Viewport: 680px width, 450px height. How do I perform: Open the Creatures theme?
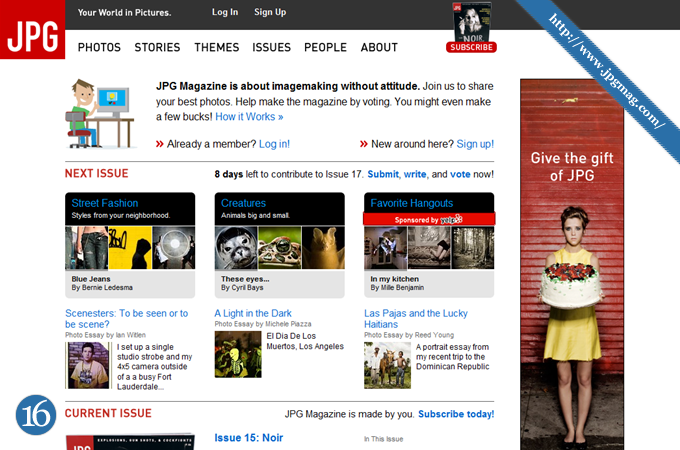click(x=243, y=203)
